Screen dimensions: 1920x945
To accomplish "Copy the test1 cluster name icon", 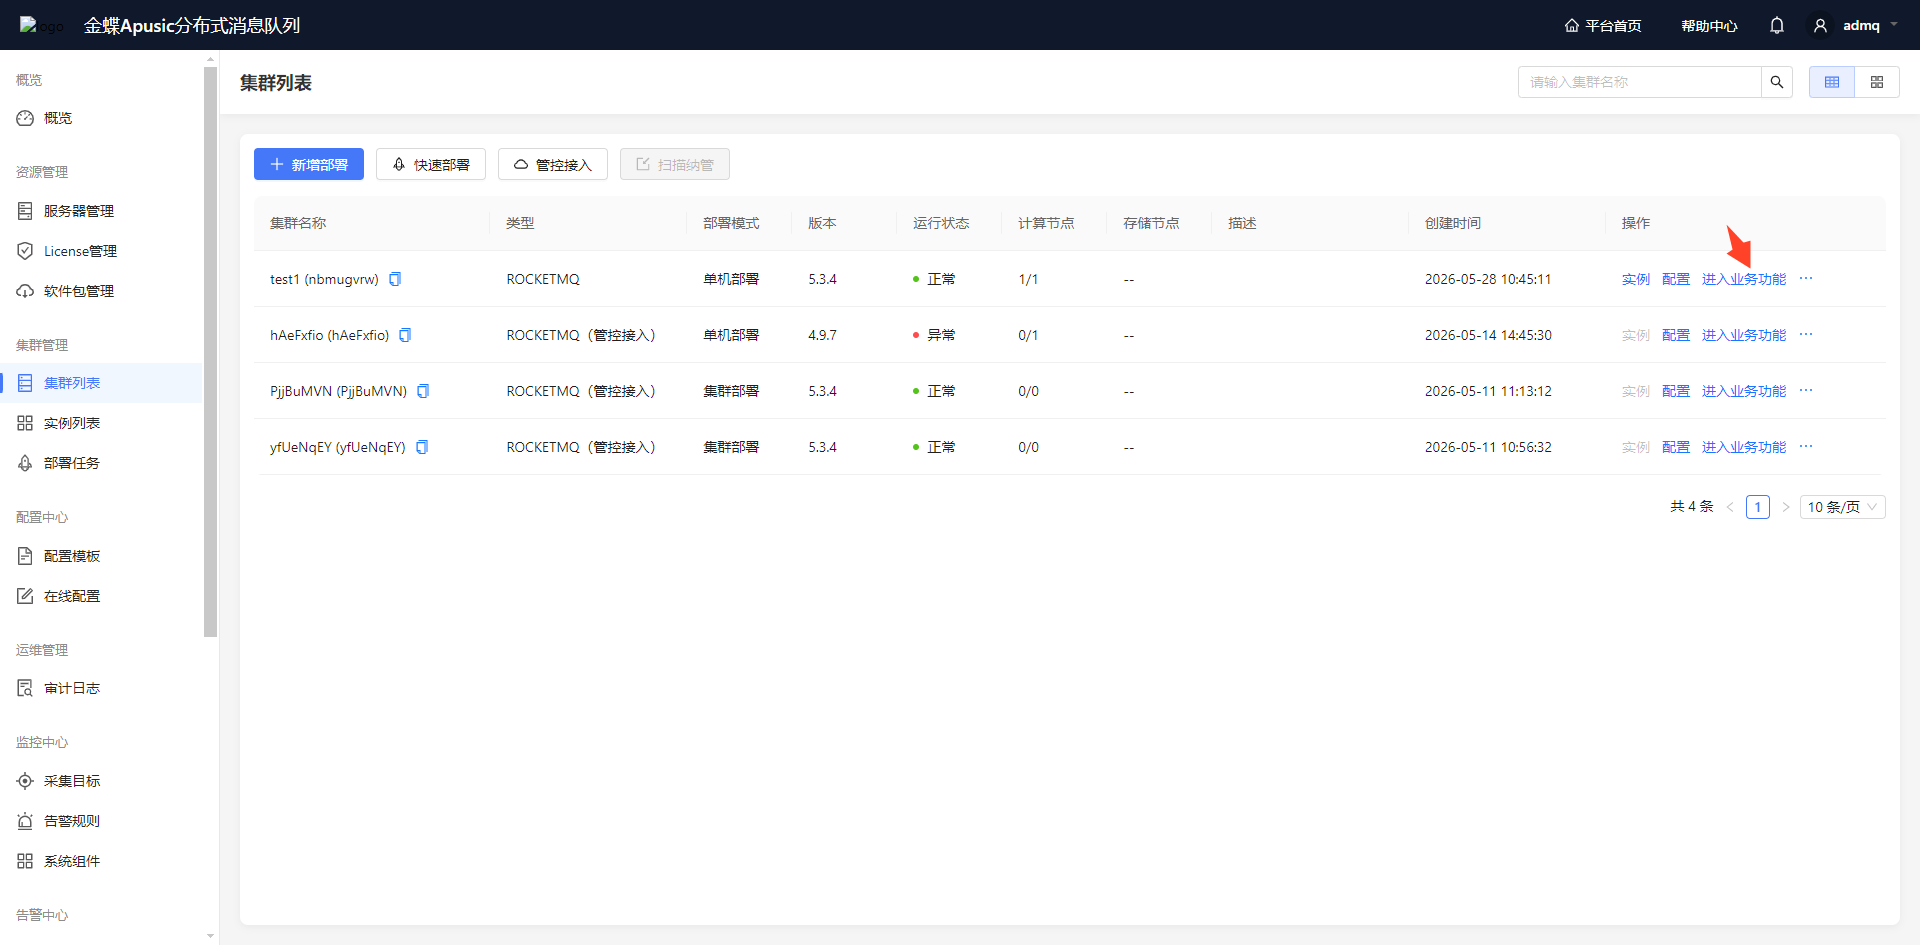I will click(x=395, y=279).
